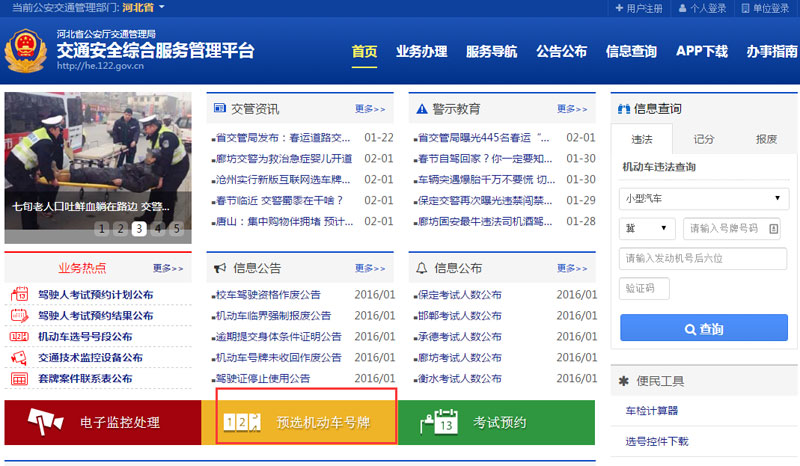
Task: Click the 考试预约 green banner
Action: [x=496, y=422]
